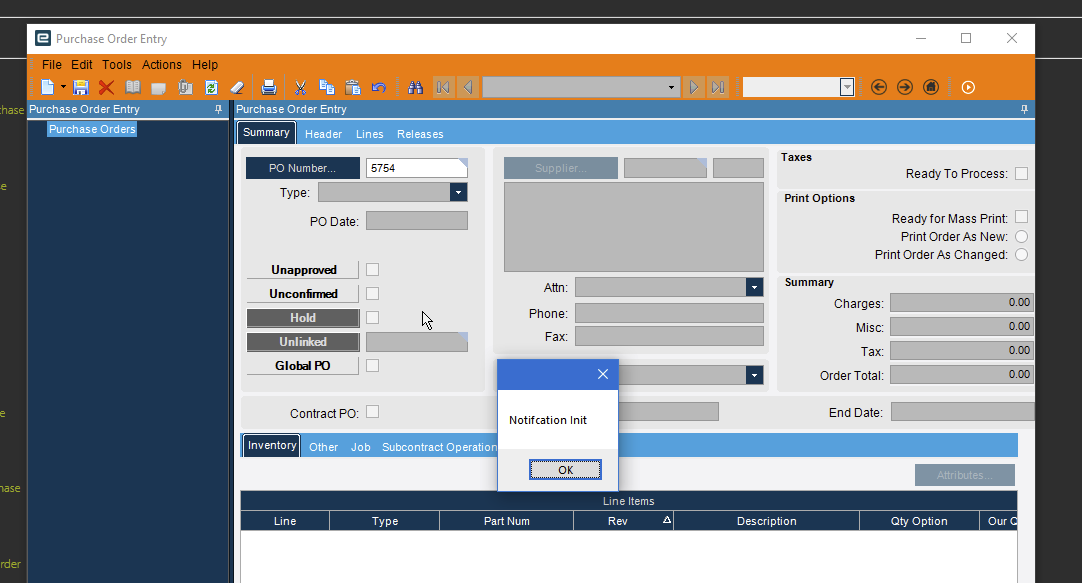Open the Help menu
This screenshot has width=1082, height=583.
point(205,65)
